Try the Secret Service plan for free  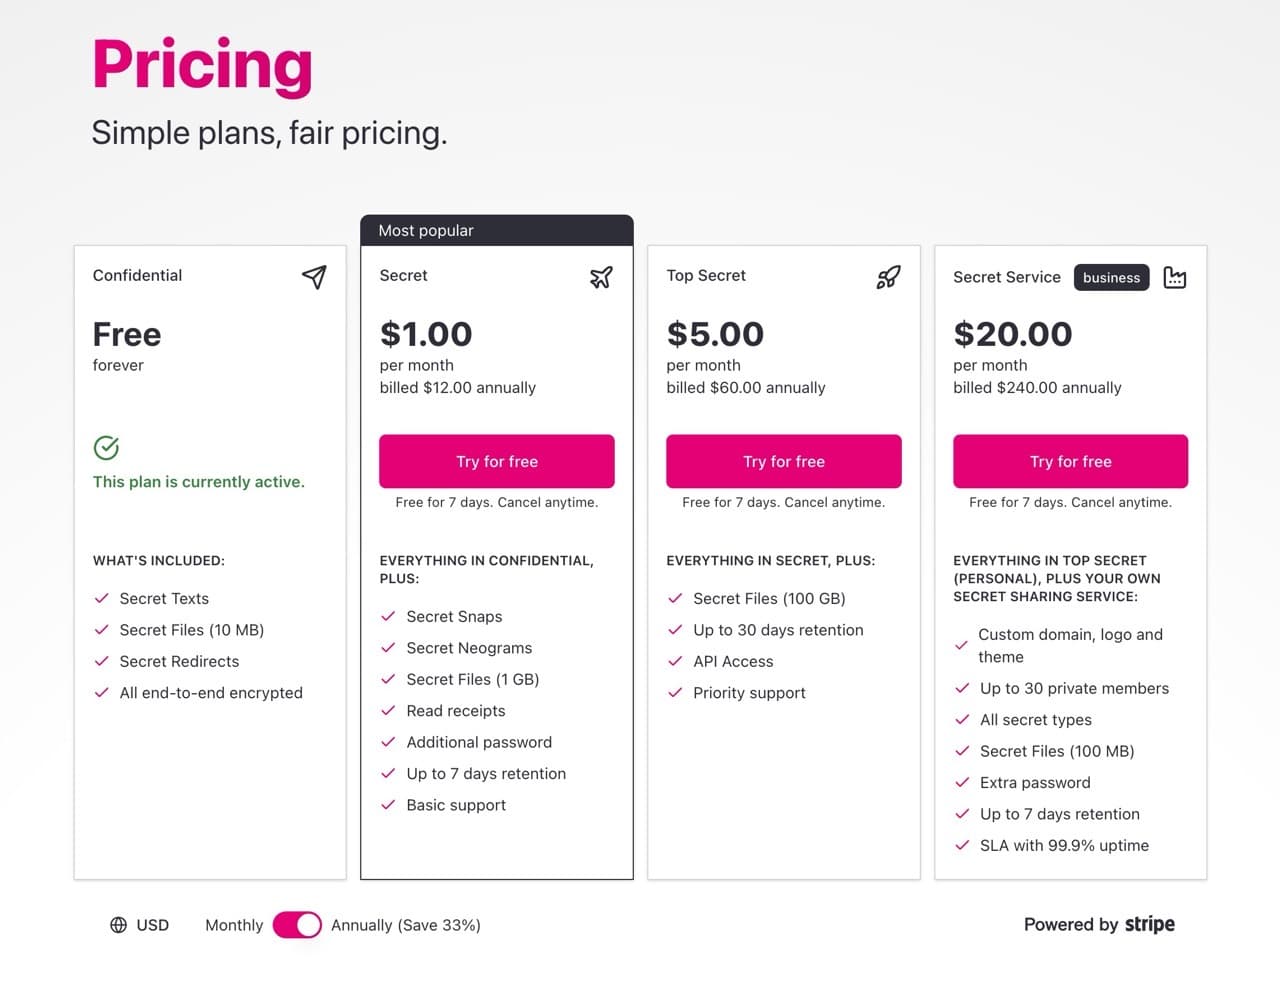(x=1070, y=461)
